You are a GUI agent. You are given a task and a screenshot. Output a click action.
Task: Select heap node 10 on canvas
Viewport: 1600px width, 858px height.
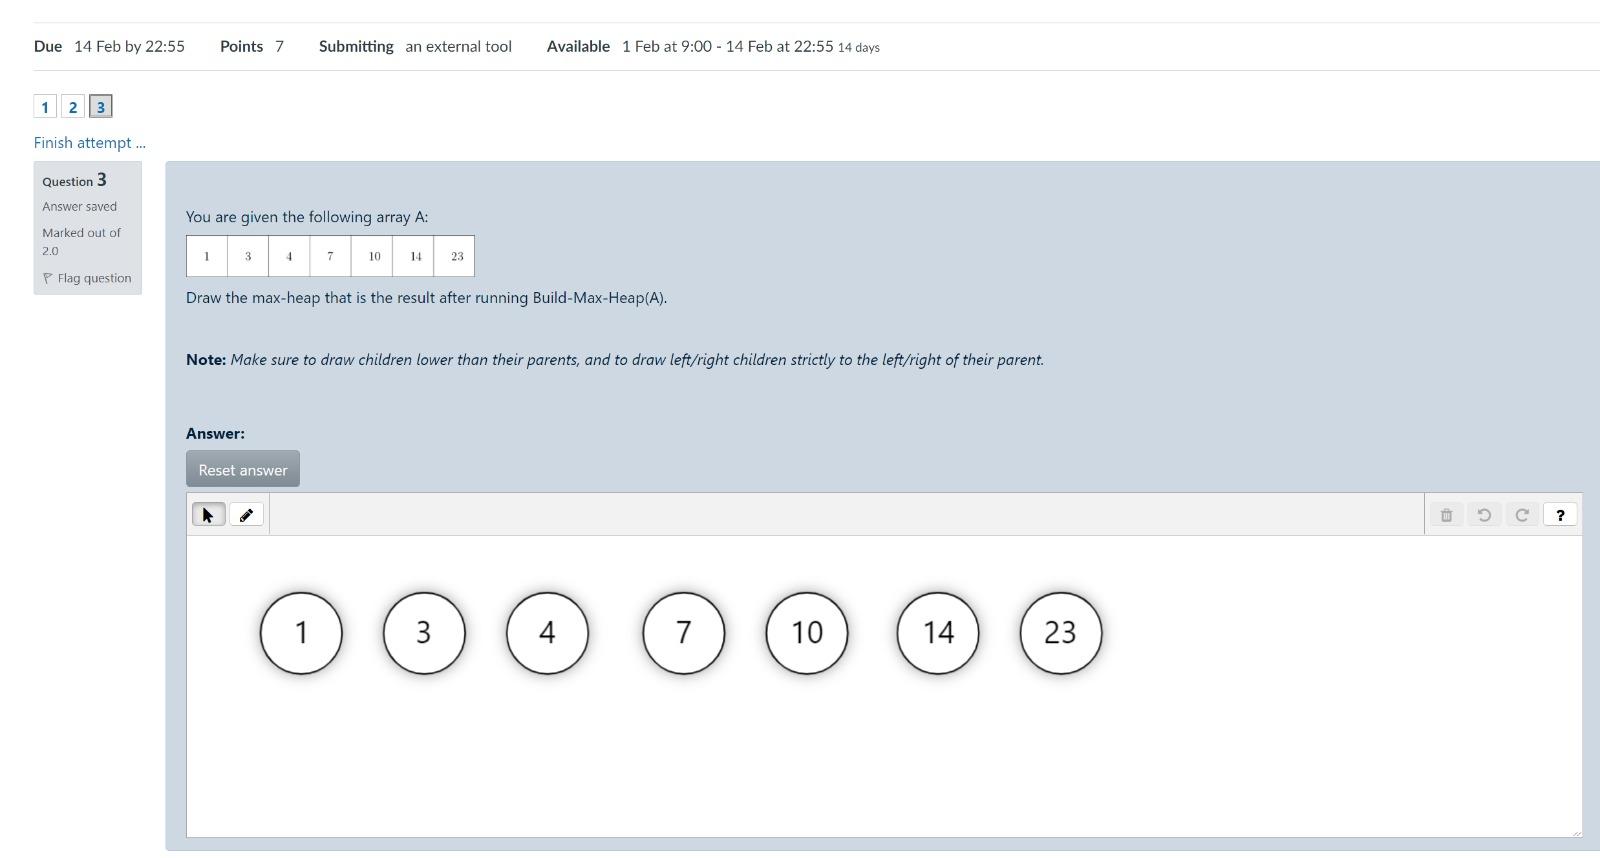[x=807, y=633]
